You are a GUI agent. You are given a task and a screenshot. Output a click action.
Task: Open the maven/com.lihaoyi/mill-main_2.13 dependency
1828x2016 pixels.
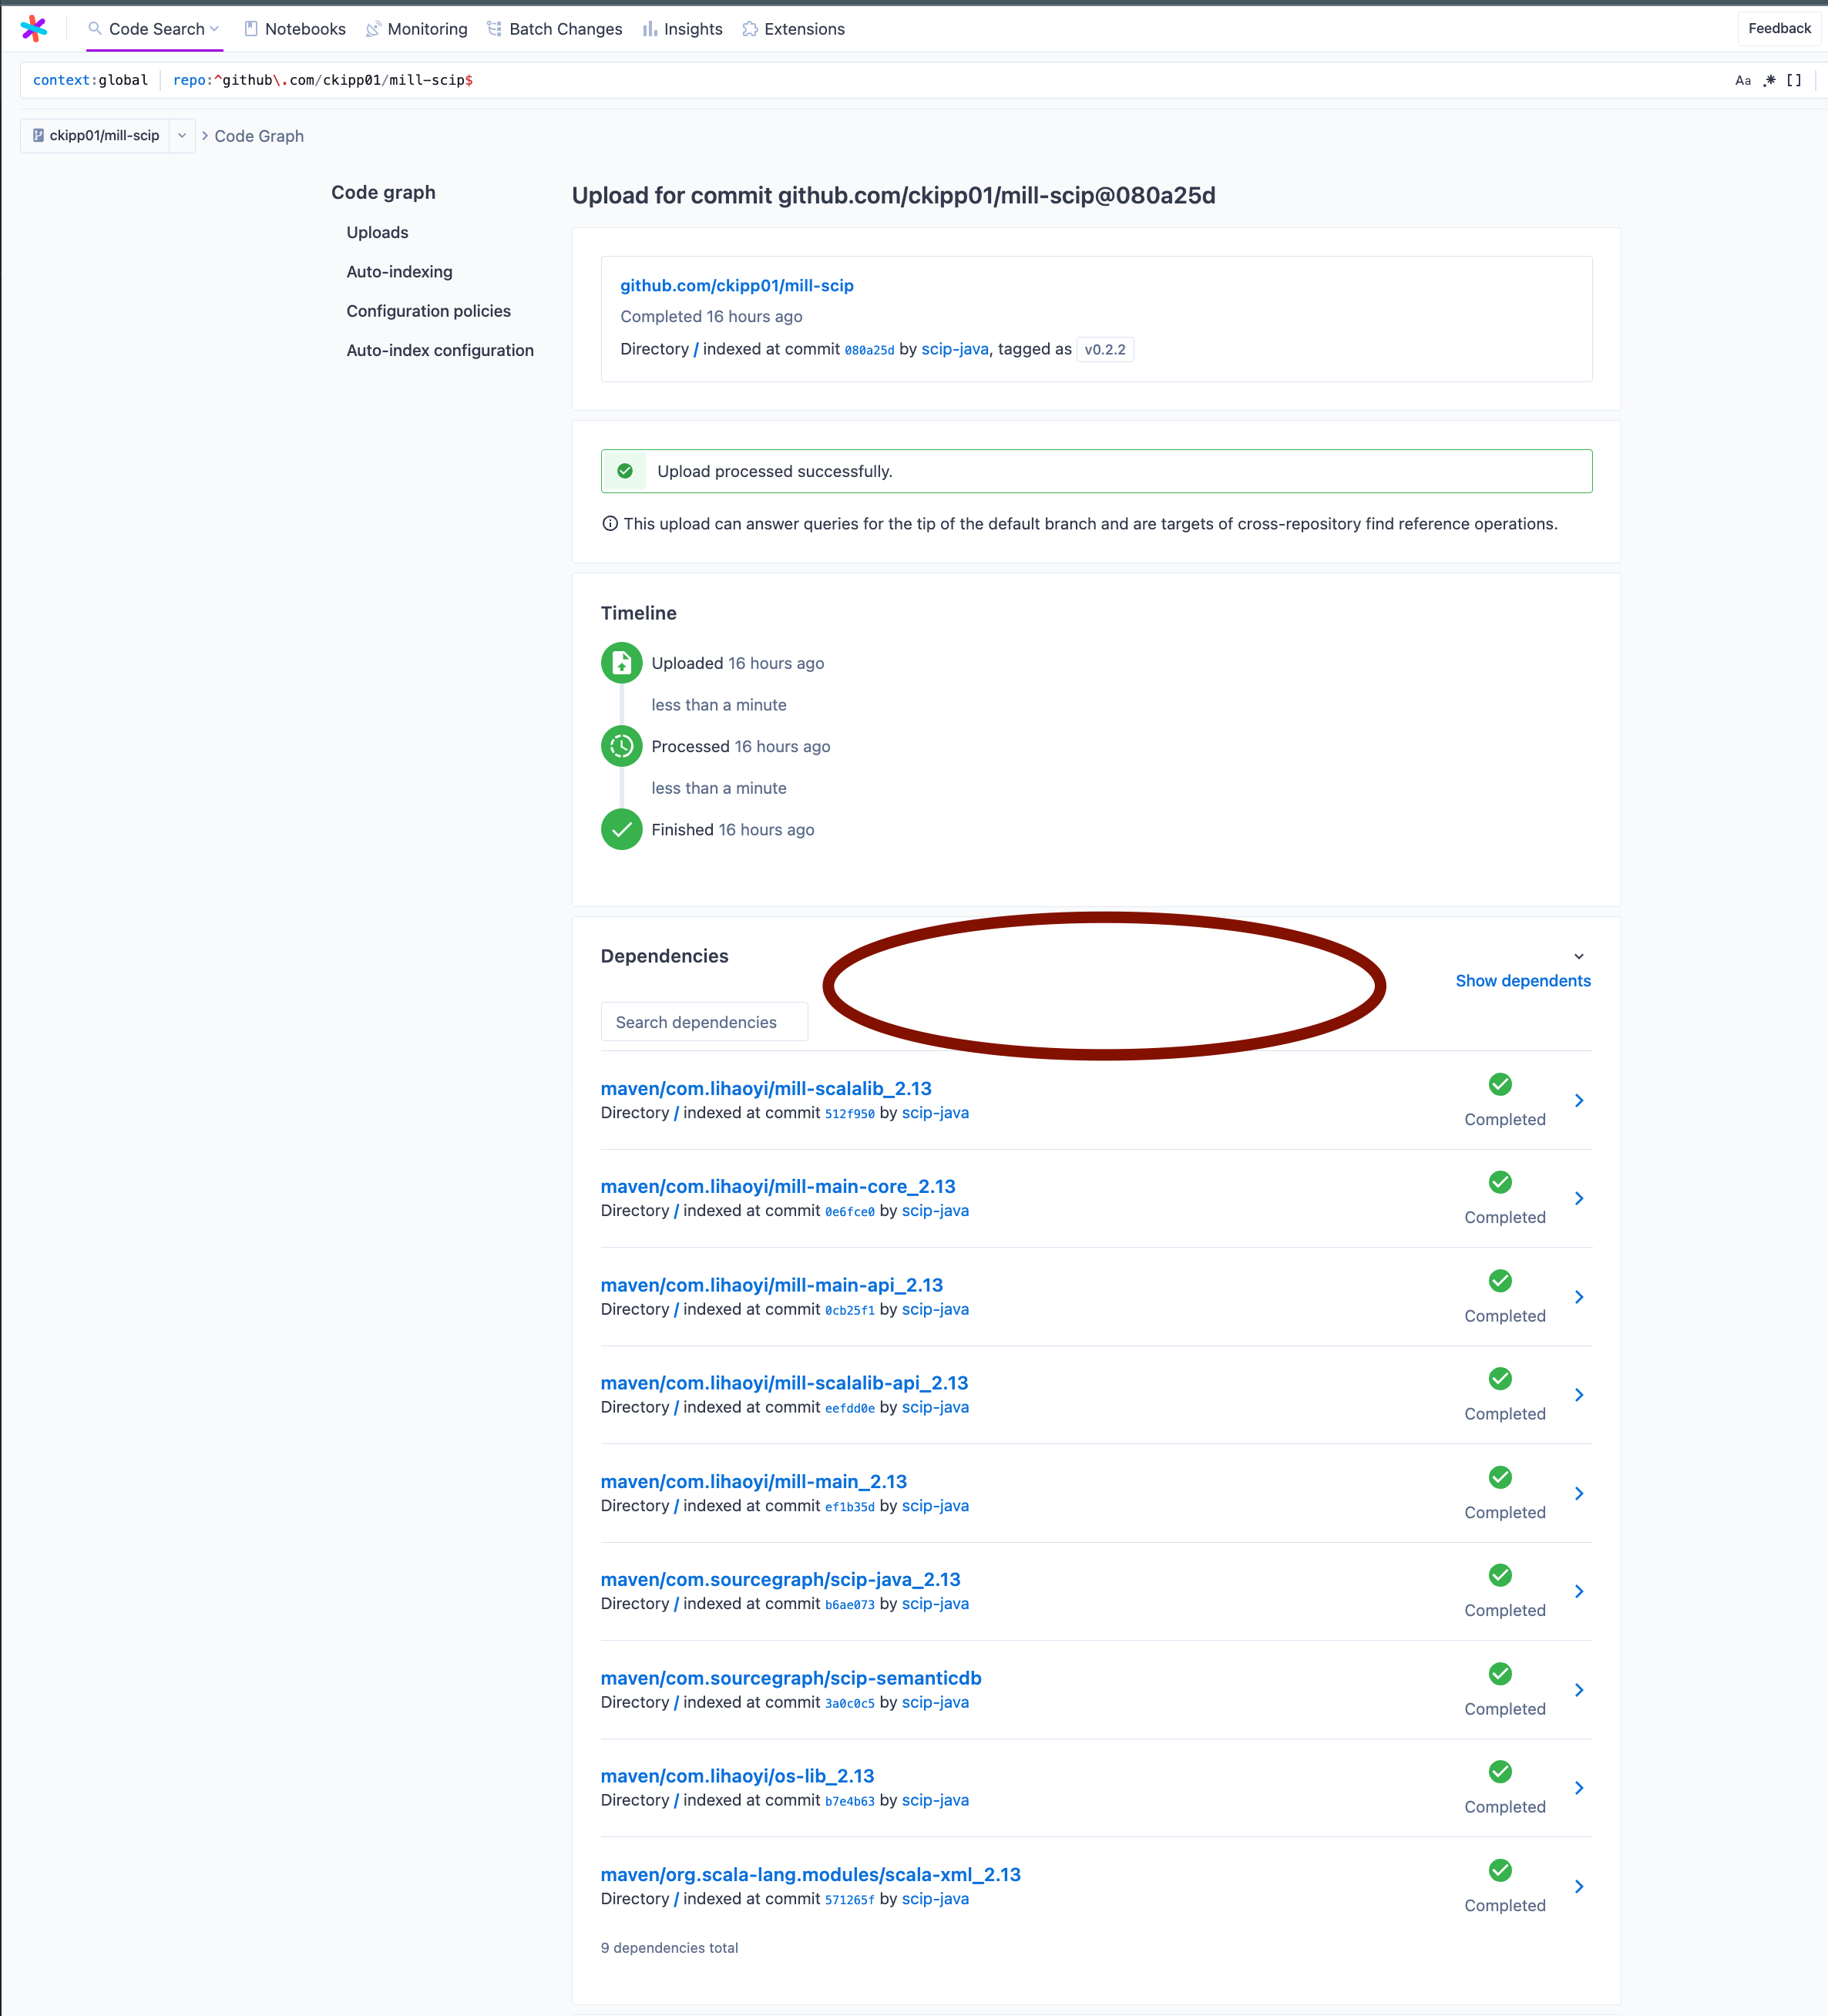point(753,1481)
